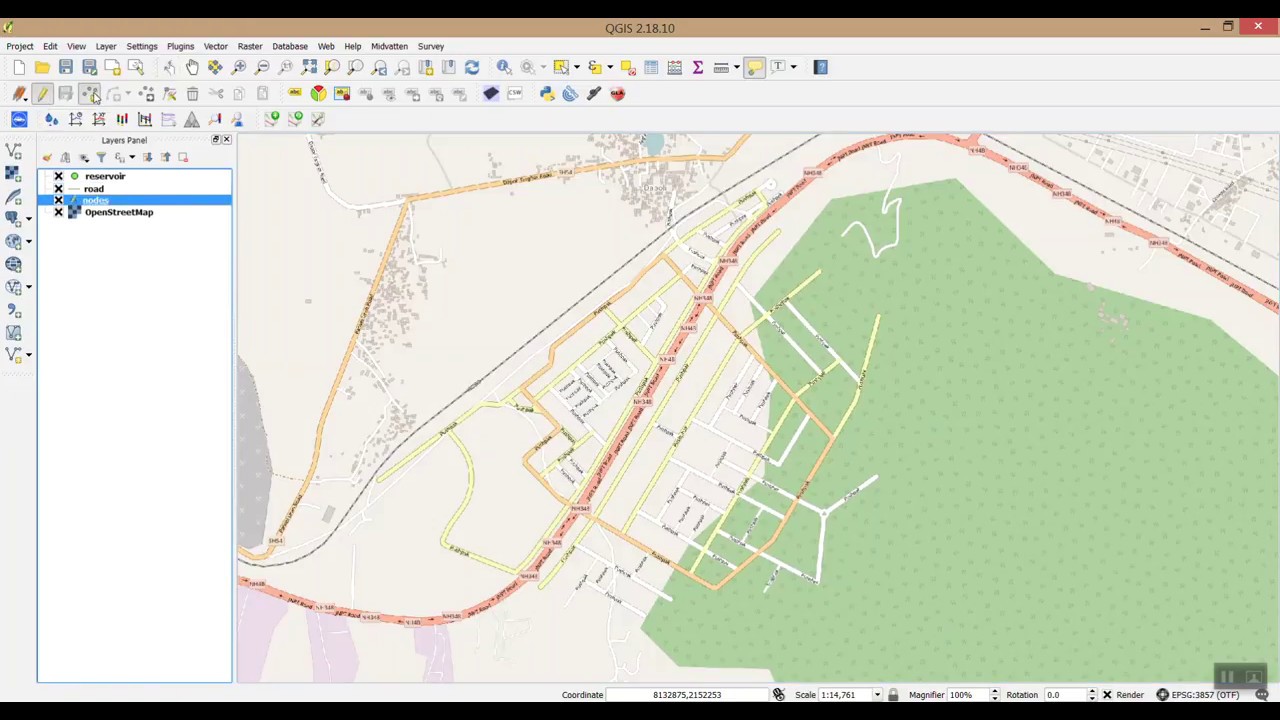The height and width of the screenshot is (720, 1280).
Task: Click the CSW MetaSearch icon
Action: click(x=514, y=93)
